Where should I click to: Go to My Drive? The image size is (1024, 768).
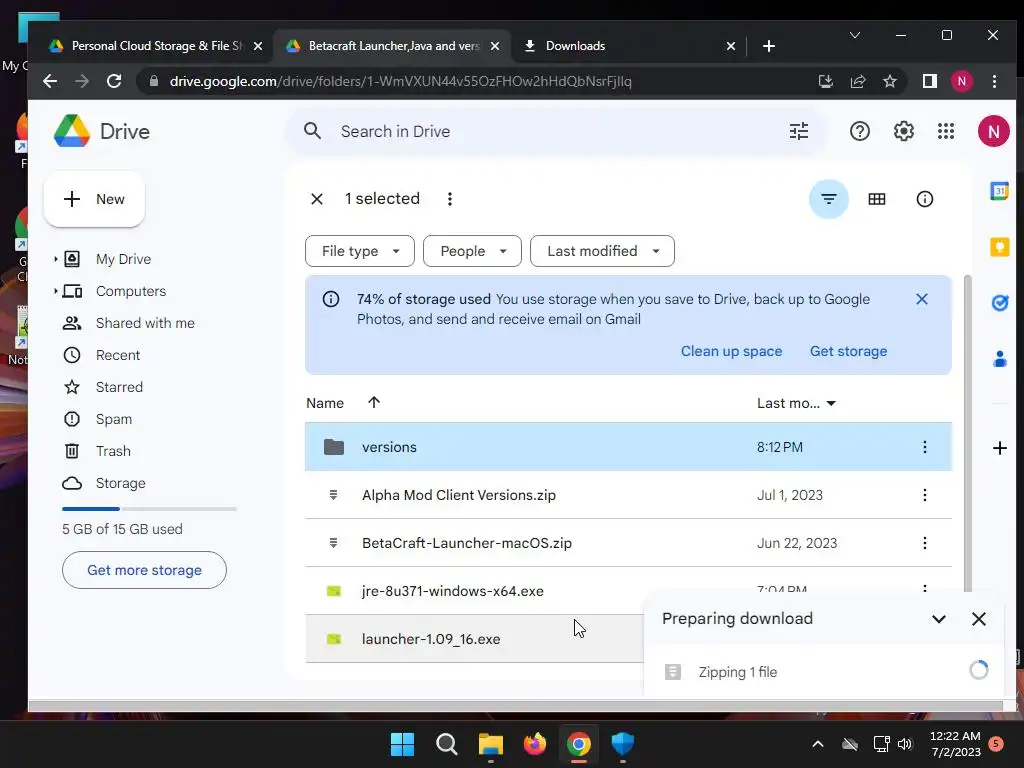pyautogui.click(x=123, y=259)
